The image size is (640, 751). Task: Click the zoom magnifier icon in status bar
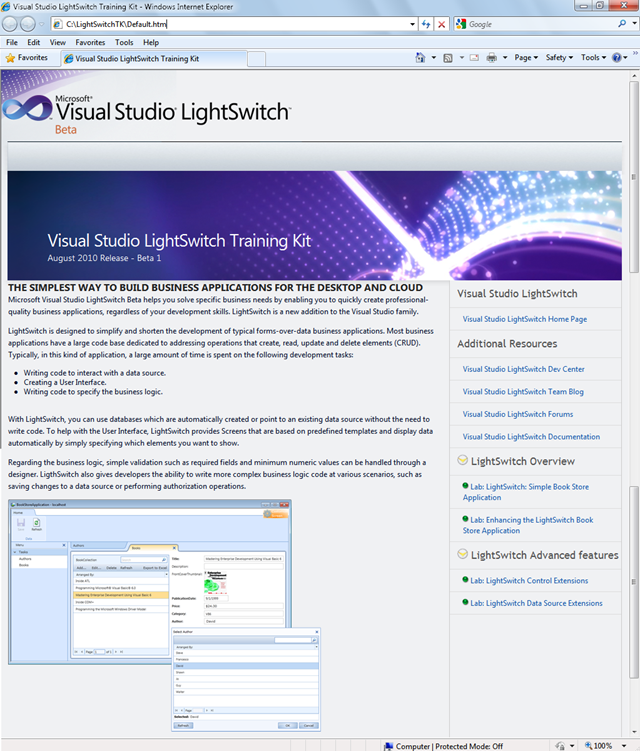coord(588,745)
